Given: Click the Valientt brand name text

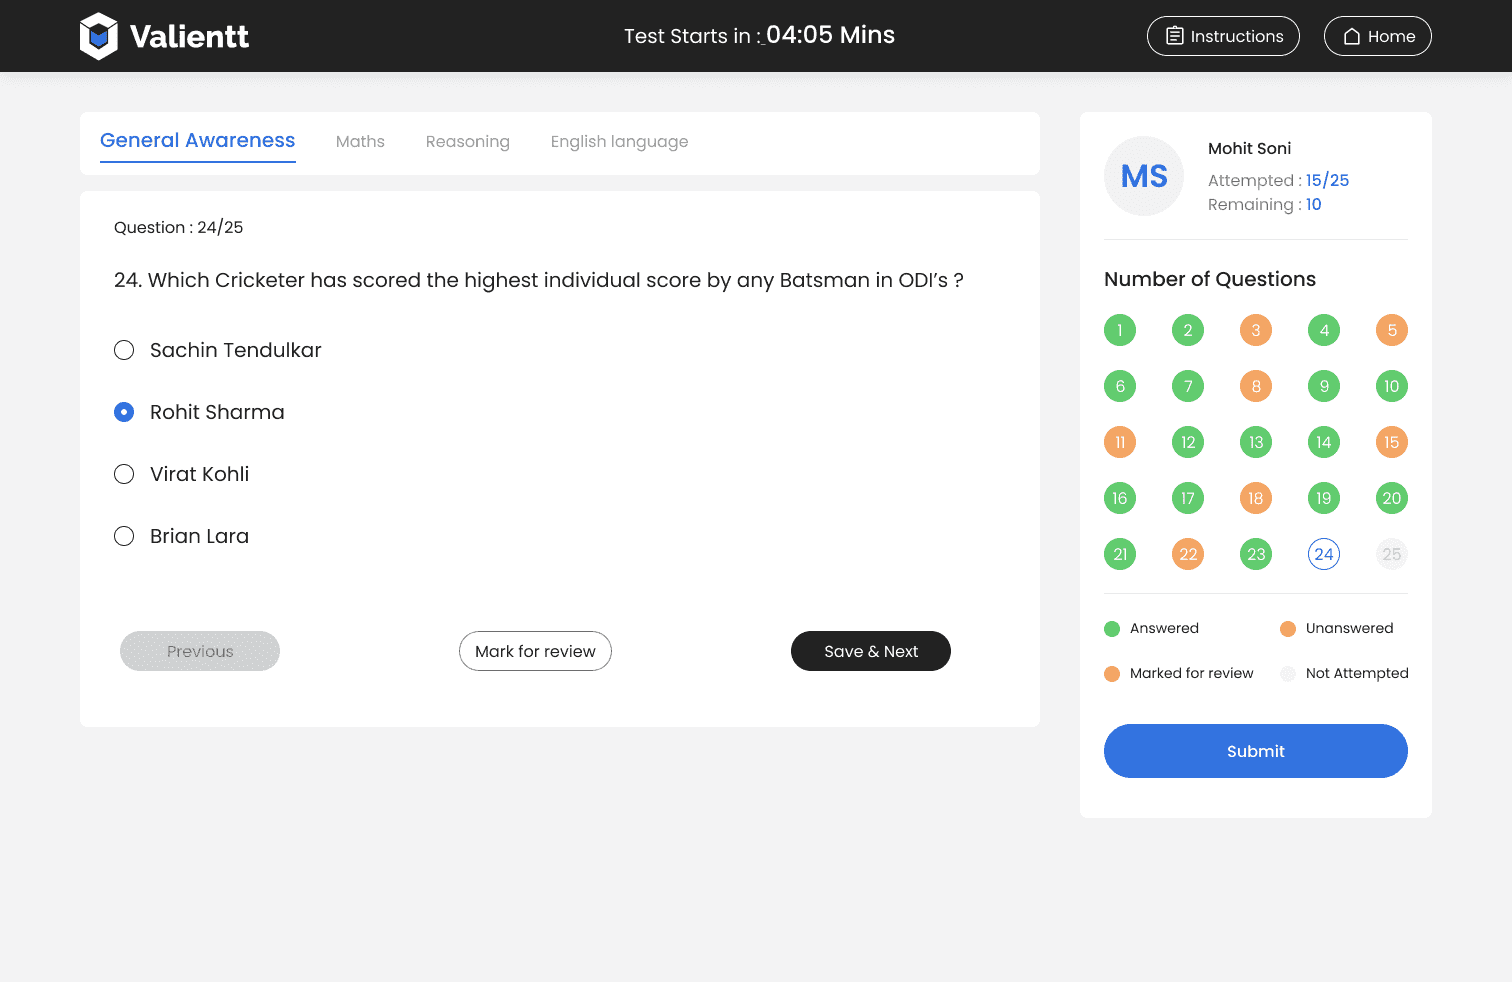Looking at the screenshot, I should tap(189, 36).
